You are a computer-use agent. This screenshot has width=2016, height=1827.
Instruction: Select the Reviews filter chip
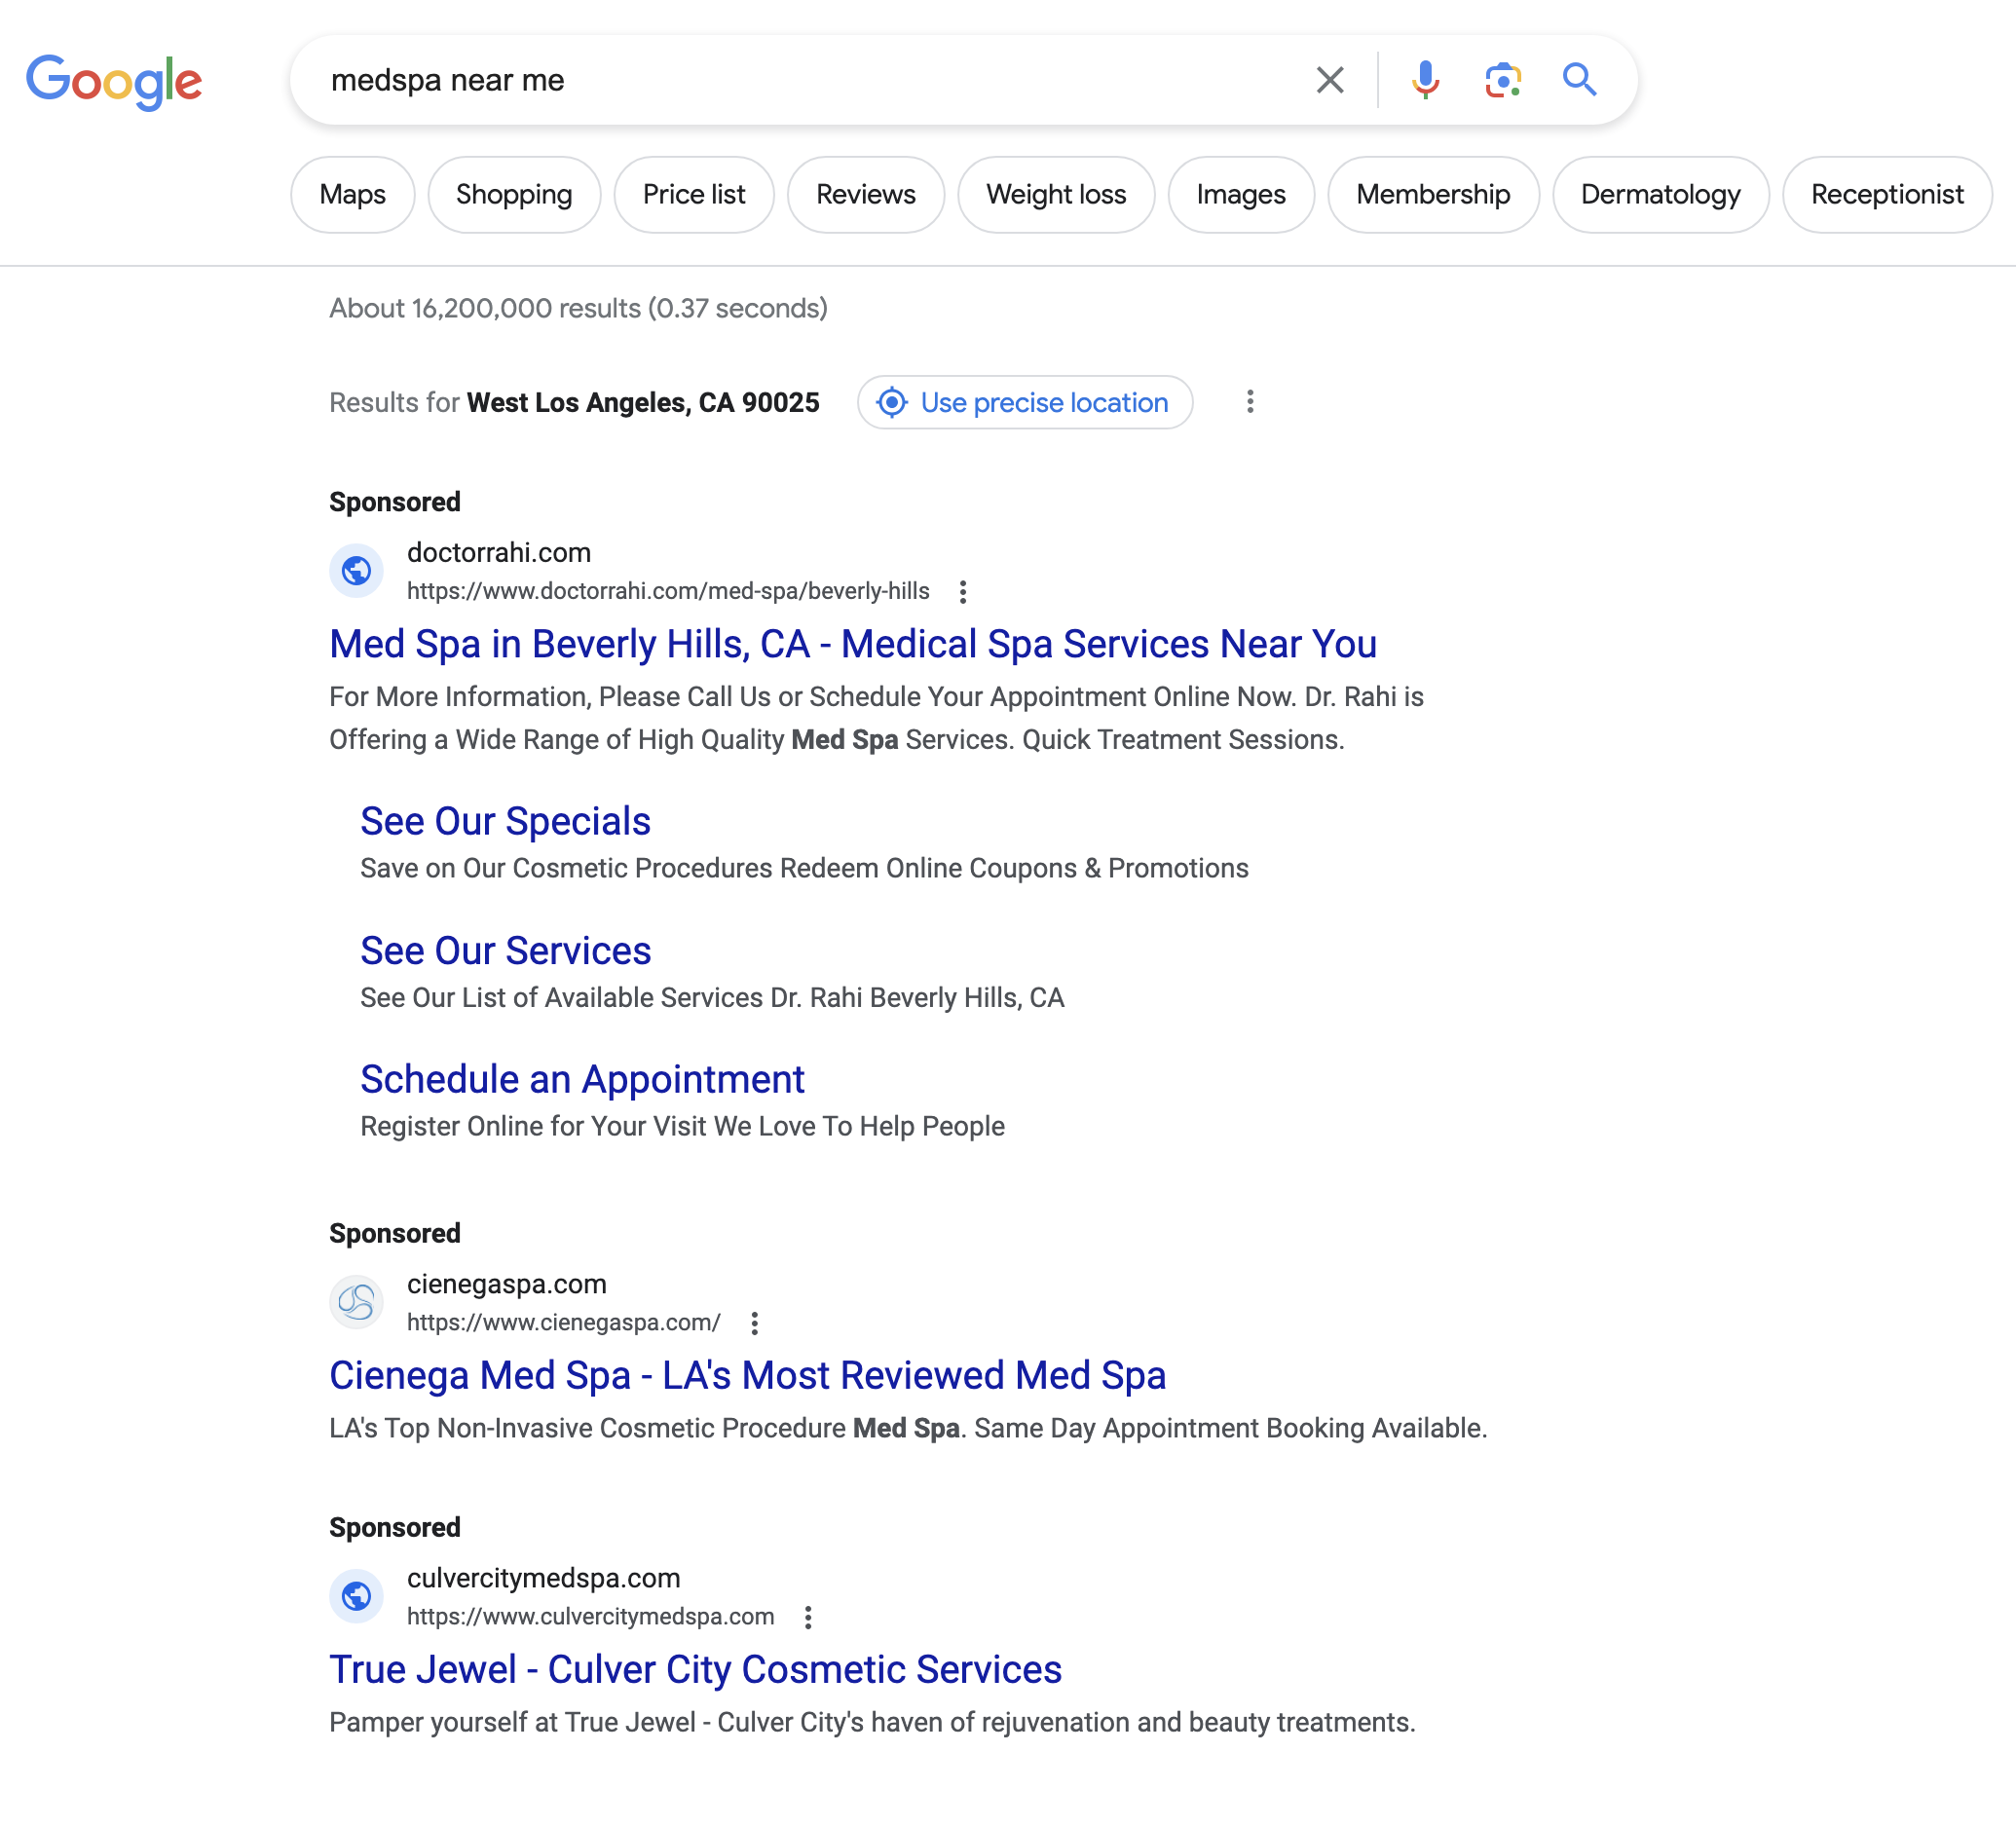point(866,195)
